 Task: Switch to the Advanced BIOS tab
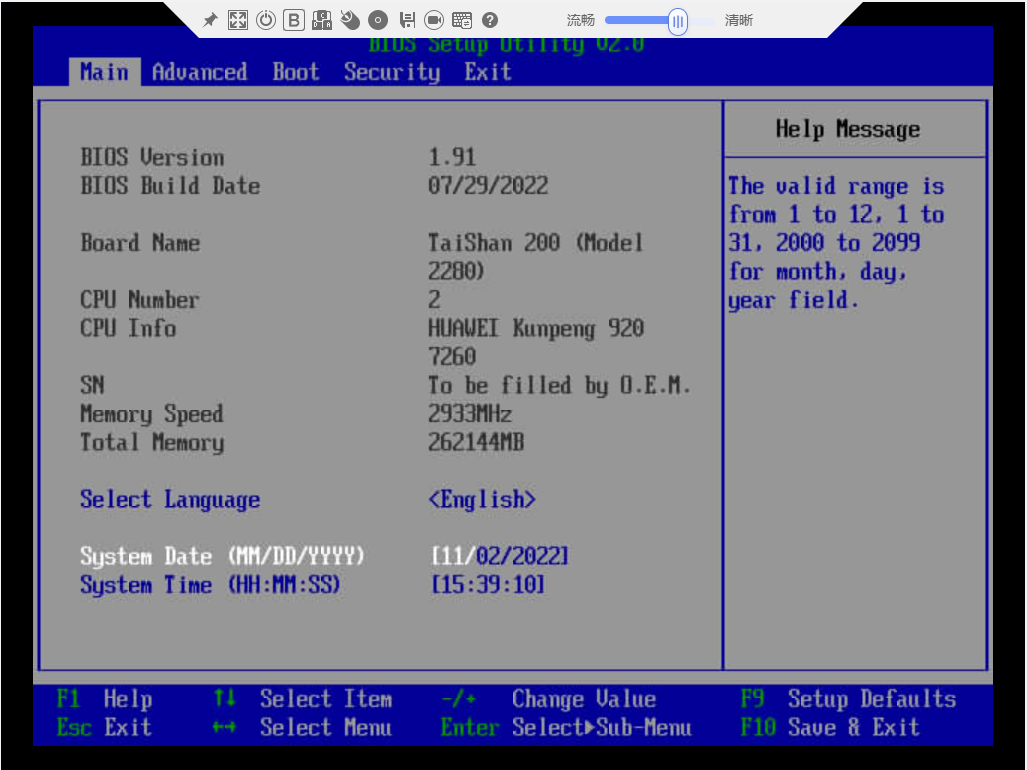[x=200, y=71]
